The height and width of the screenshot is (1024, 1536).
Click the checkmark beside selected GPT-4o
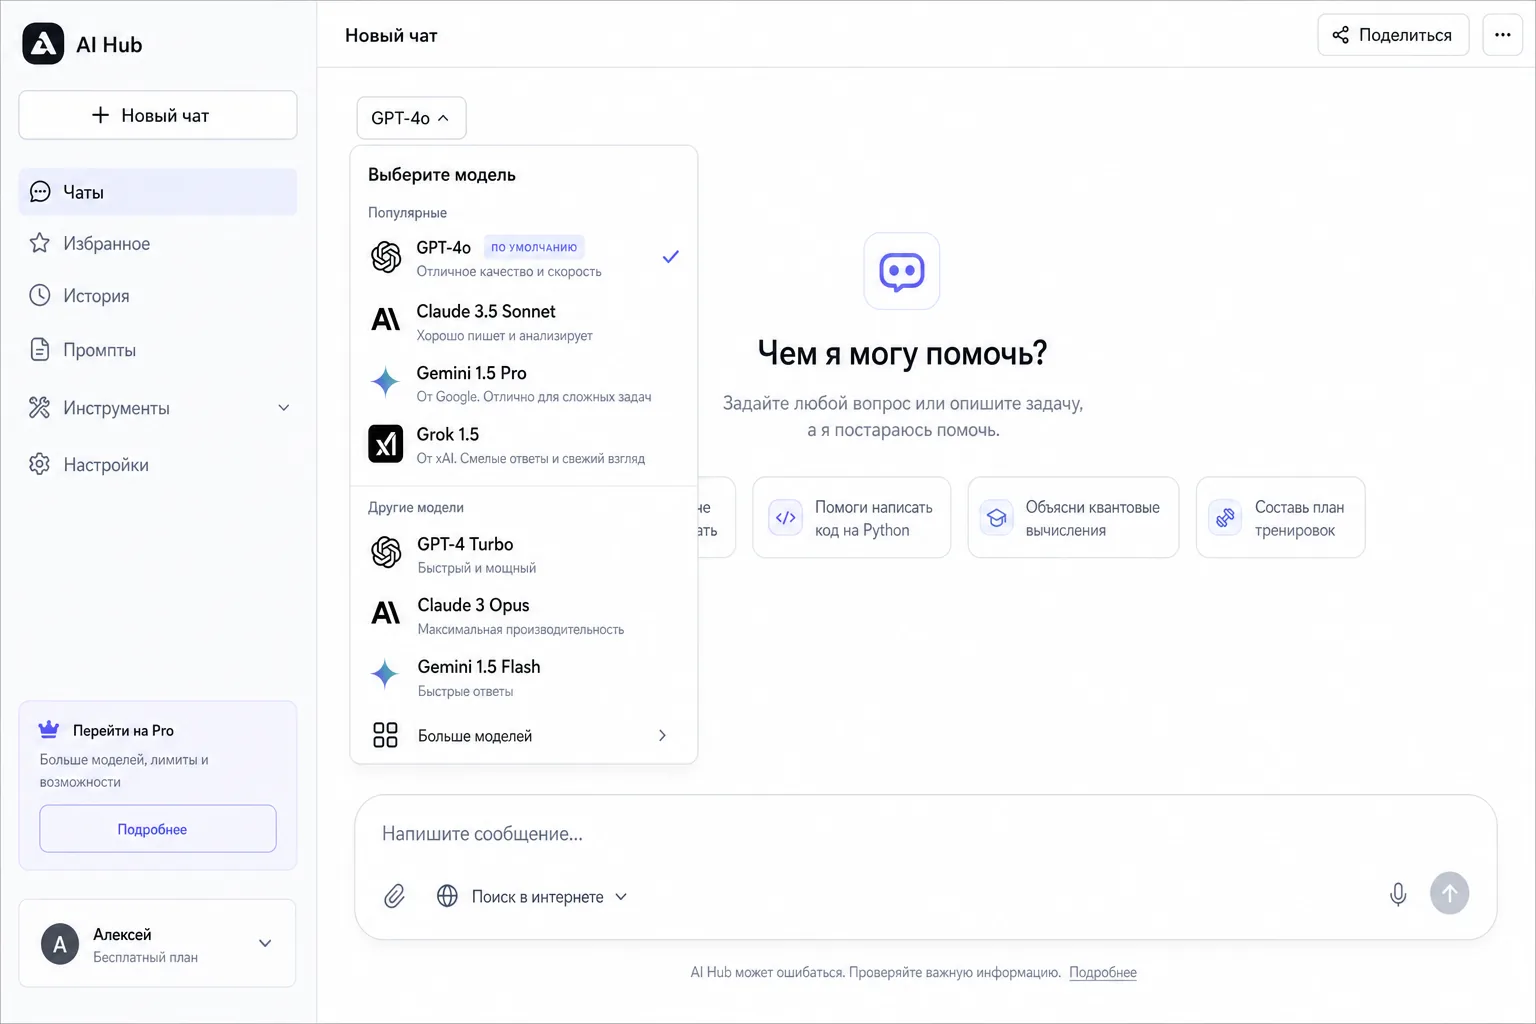[671, 257]
